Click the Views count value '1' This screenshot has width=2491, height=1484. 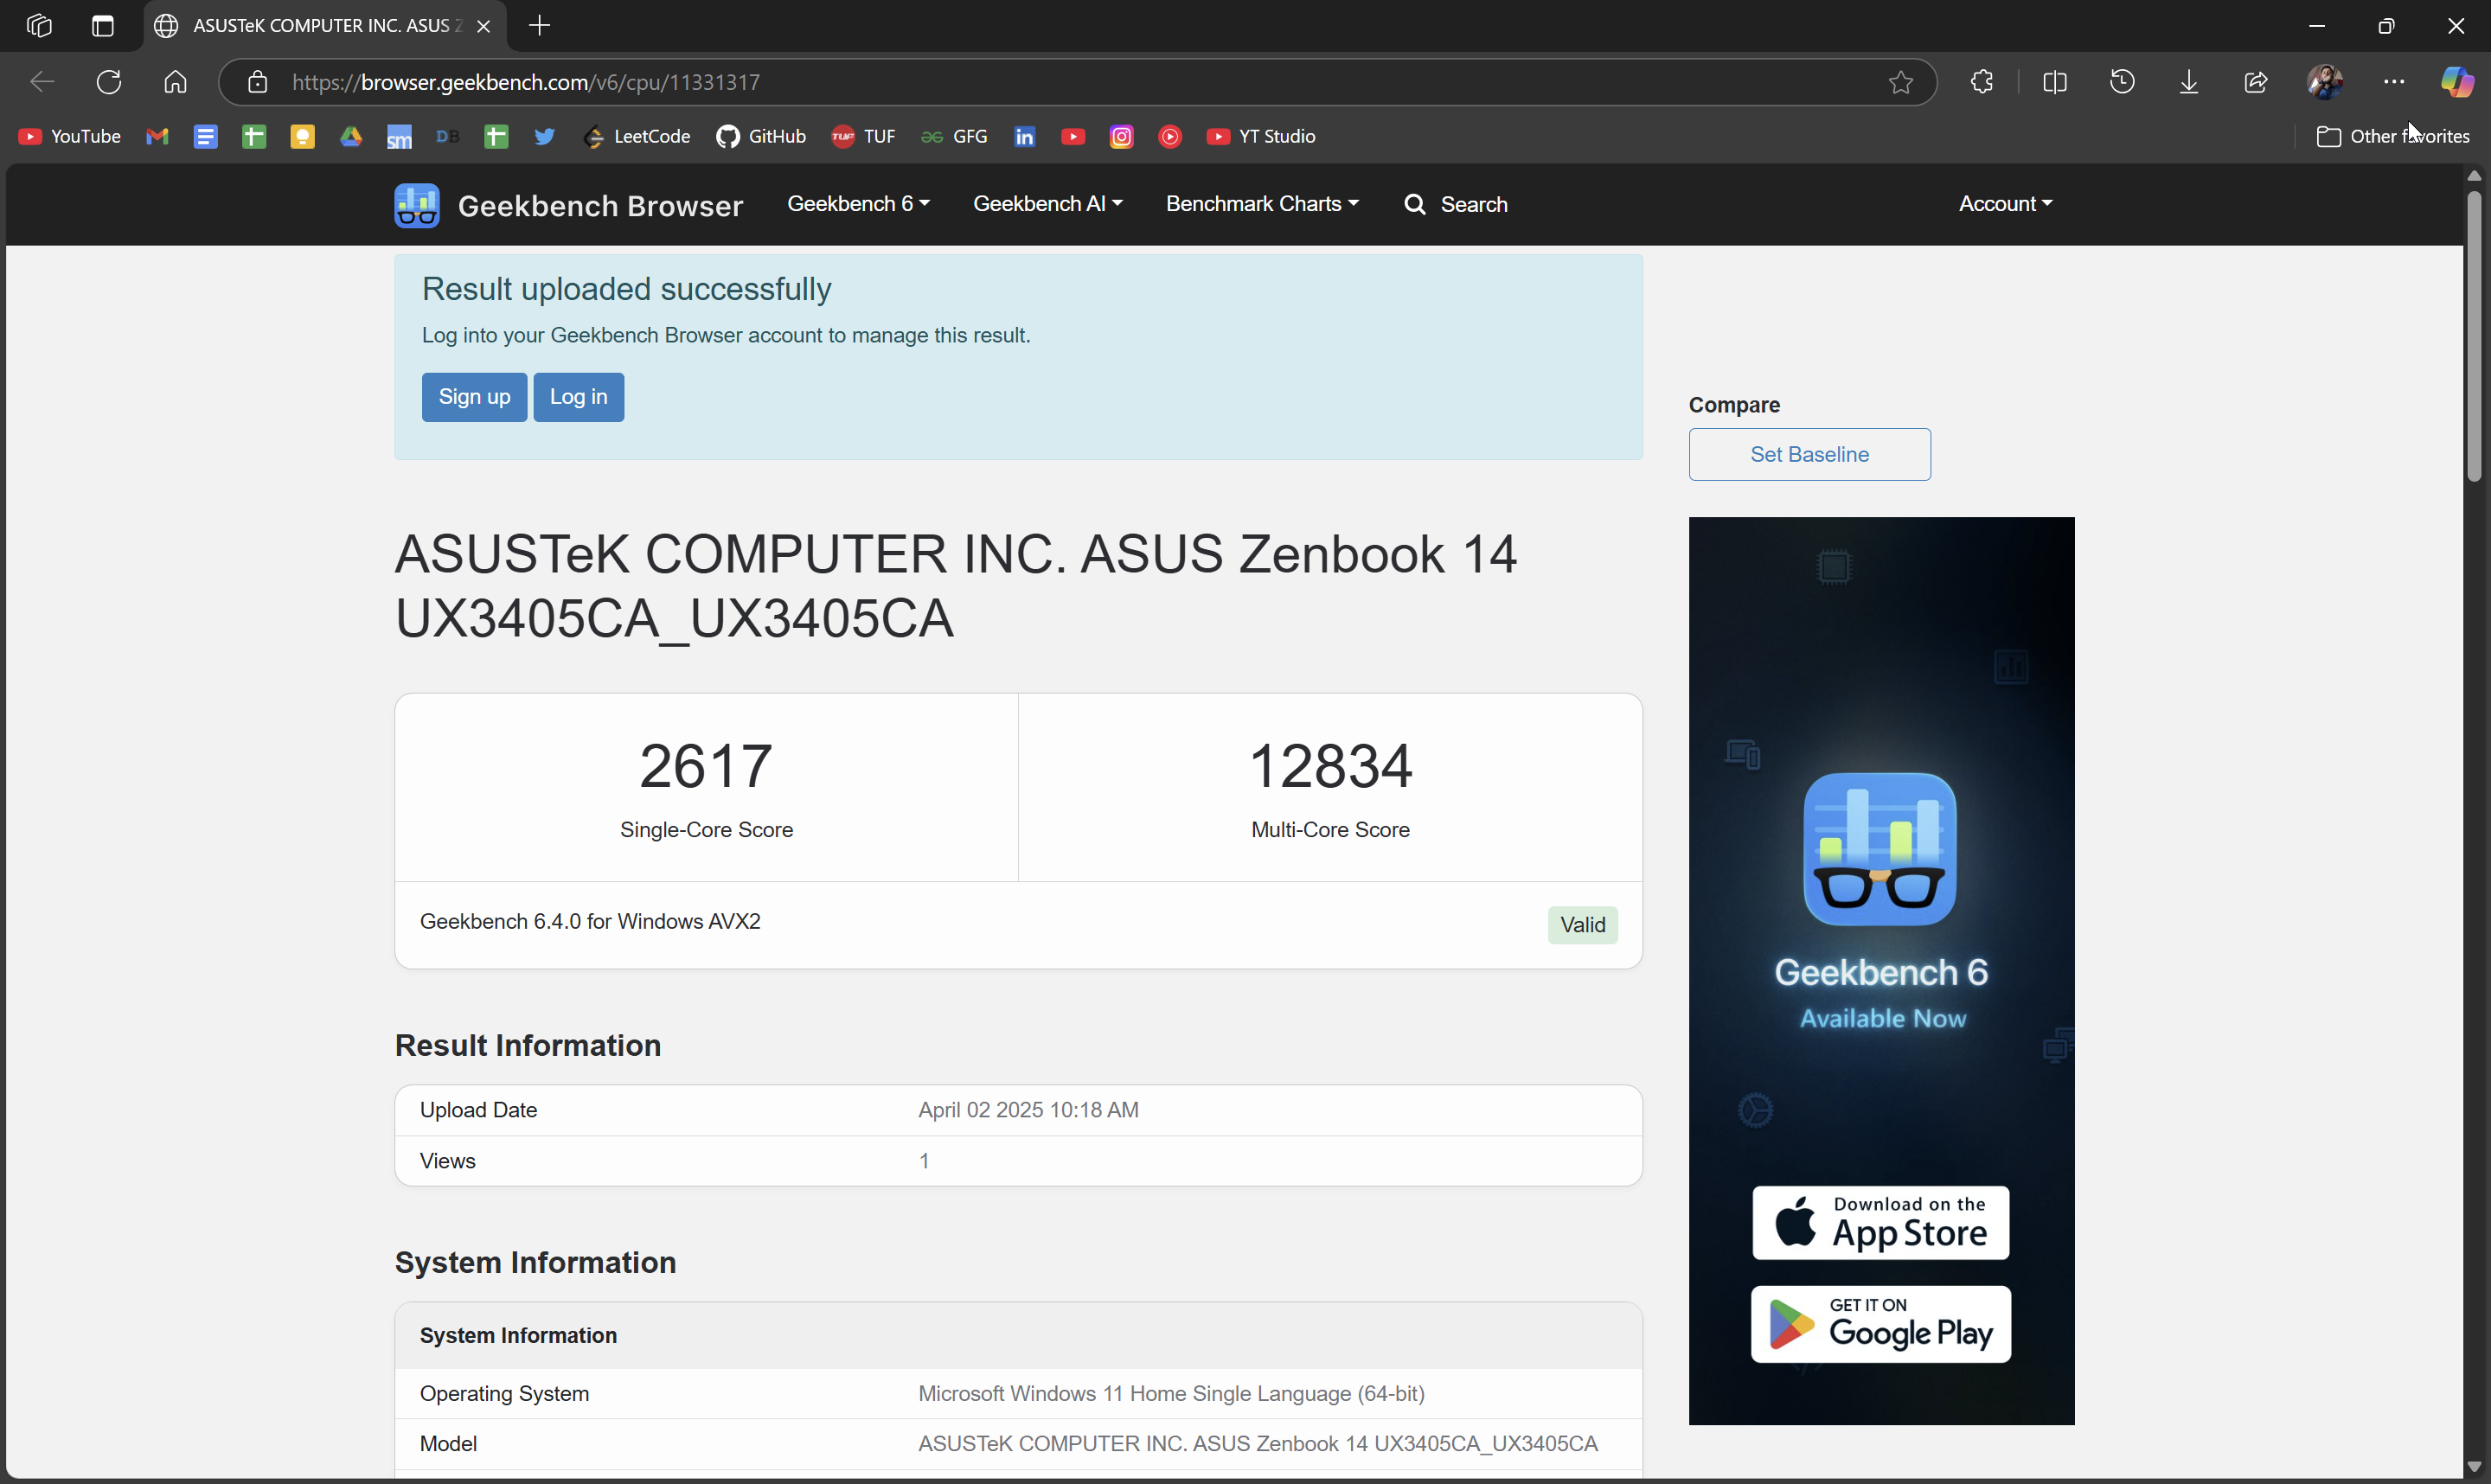[x=924, y=1161]
